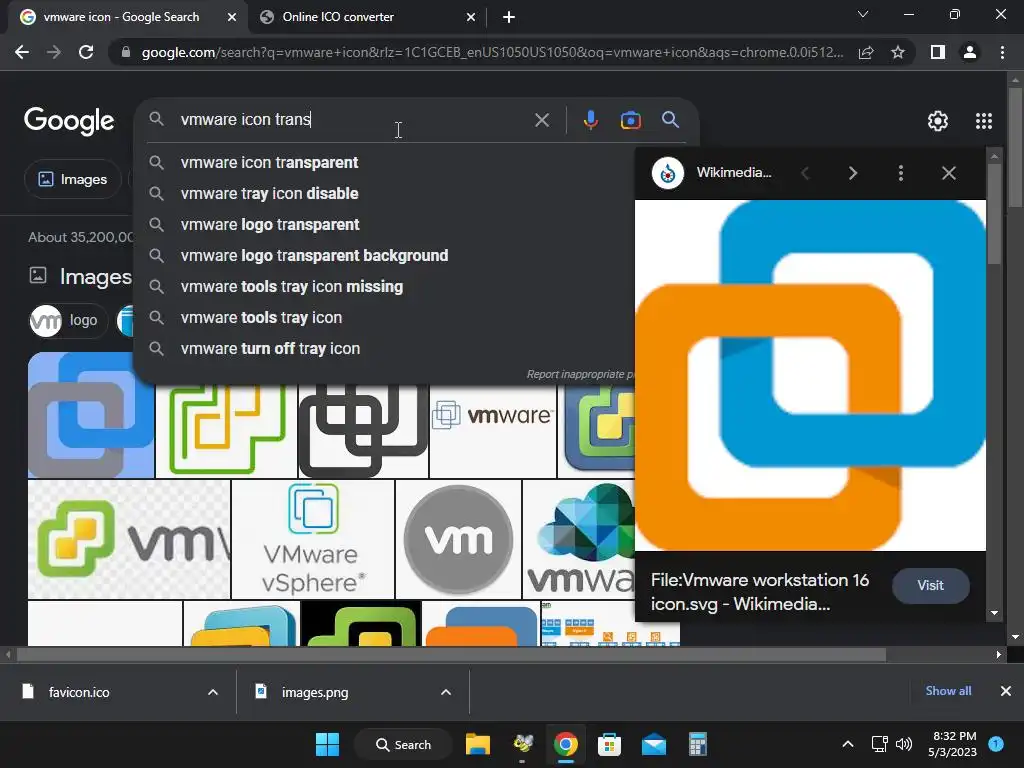This screenshot has width=1024, height=768.
Task: Click Show all downloads
Action: coord(948,691)
